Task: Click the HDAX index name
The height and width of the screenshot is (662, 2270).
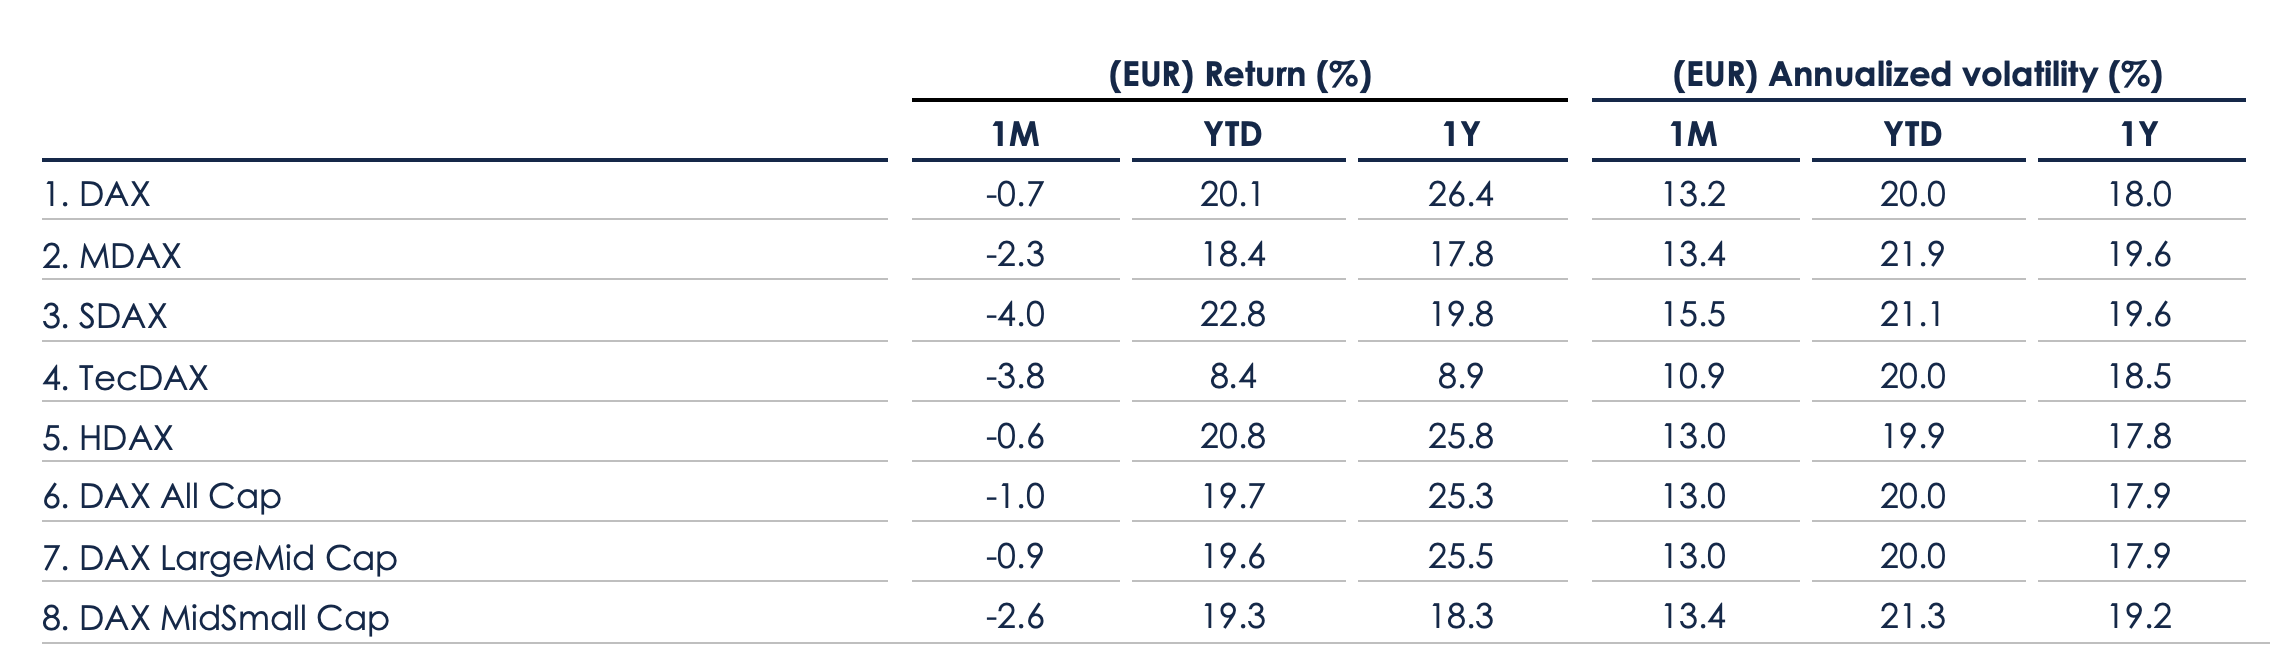Action: tap(108, 438)
